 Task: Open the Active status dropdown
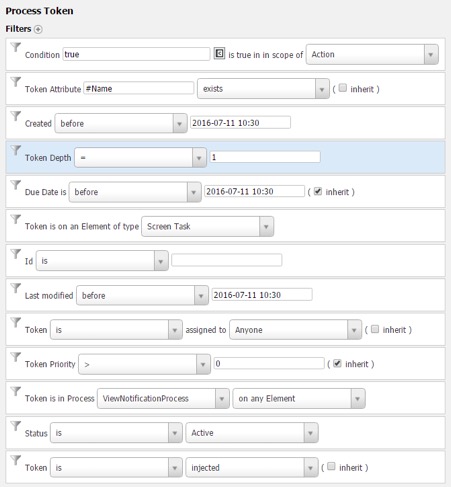[x=252, y=433]
